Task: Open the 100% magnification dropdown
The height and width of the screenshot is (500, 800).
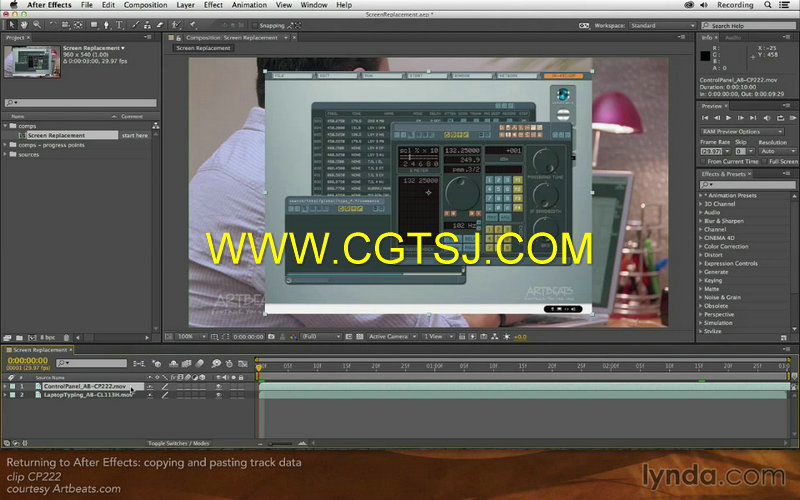Action: (x=191, y=337)
